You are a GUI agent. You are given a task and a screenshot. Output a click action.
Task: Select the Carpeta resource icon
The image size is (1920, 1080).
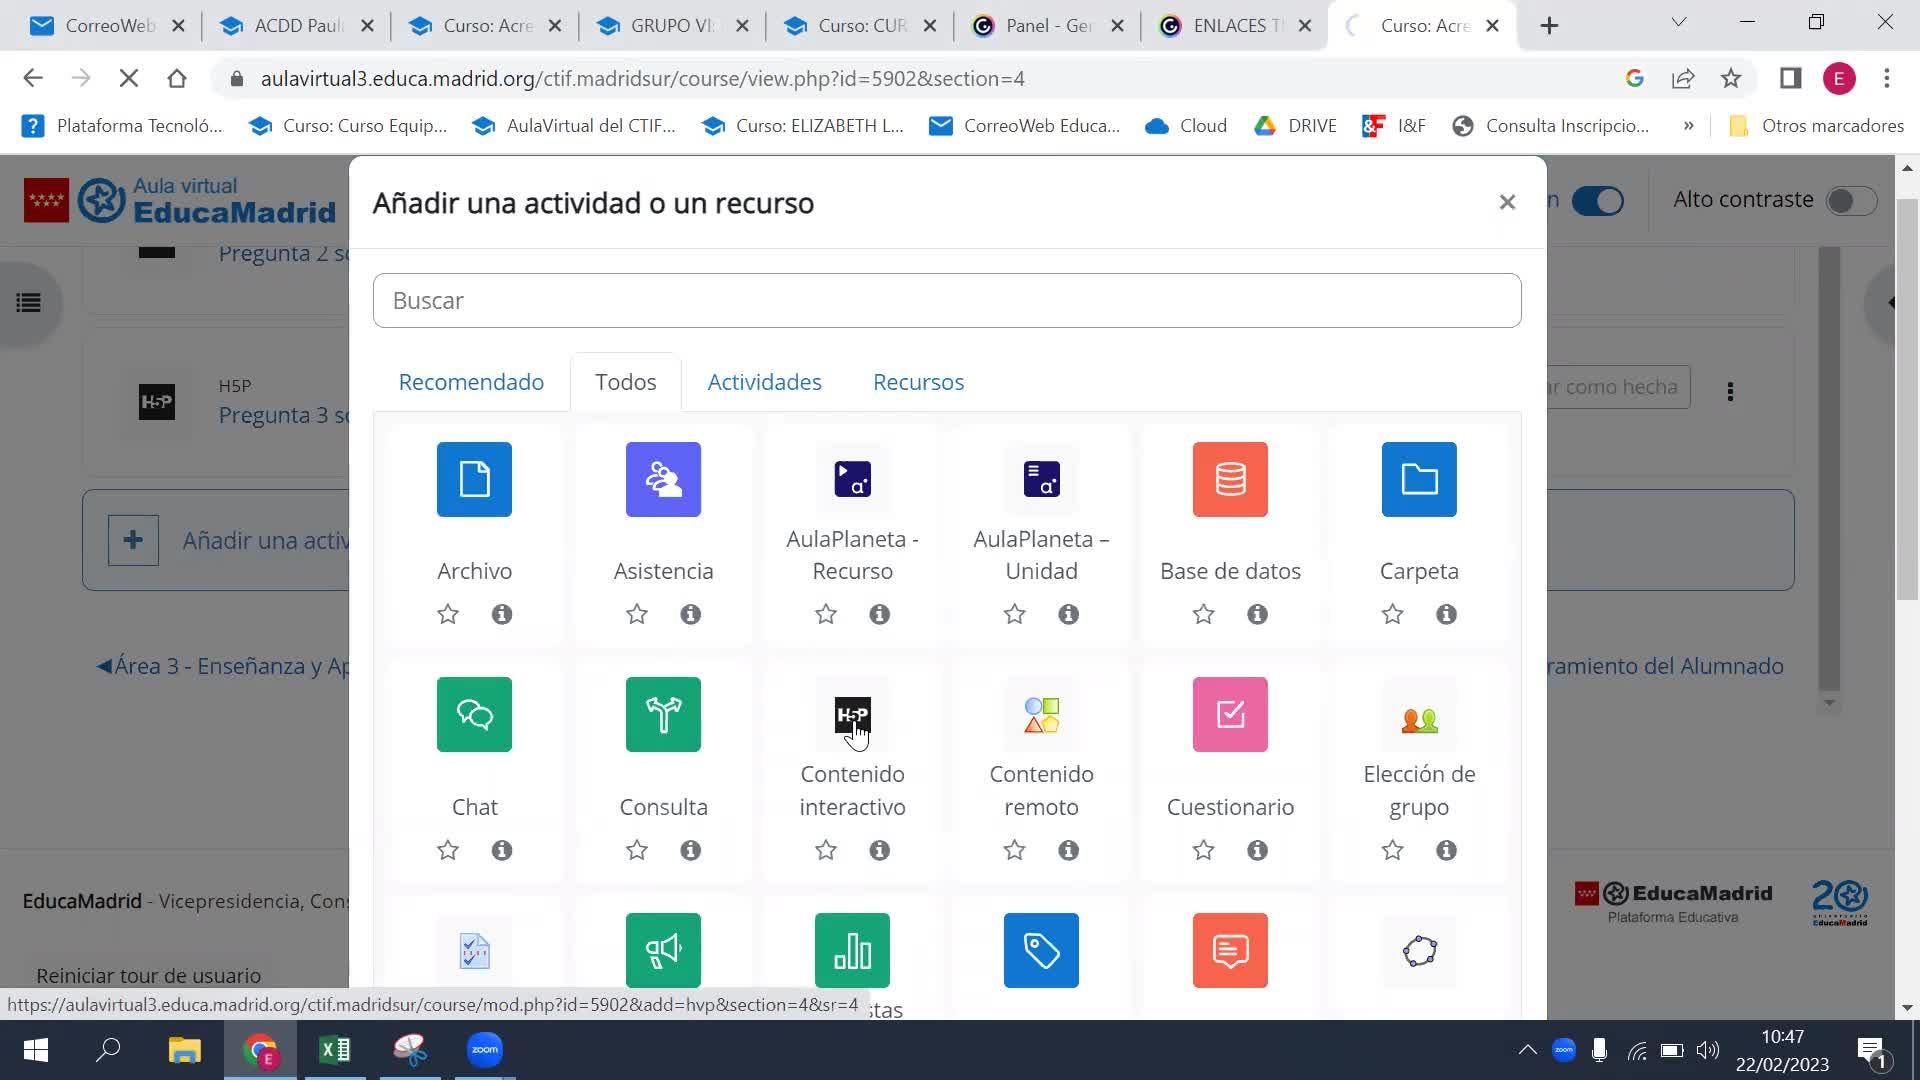tap(1418, 479)
